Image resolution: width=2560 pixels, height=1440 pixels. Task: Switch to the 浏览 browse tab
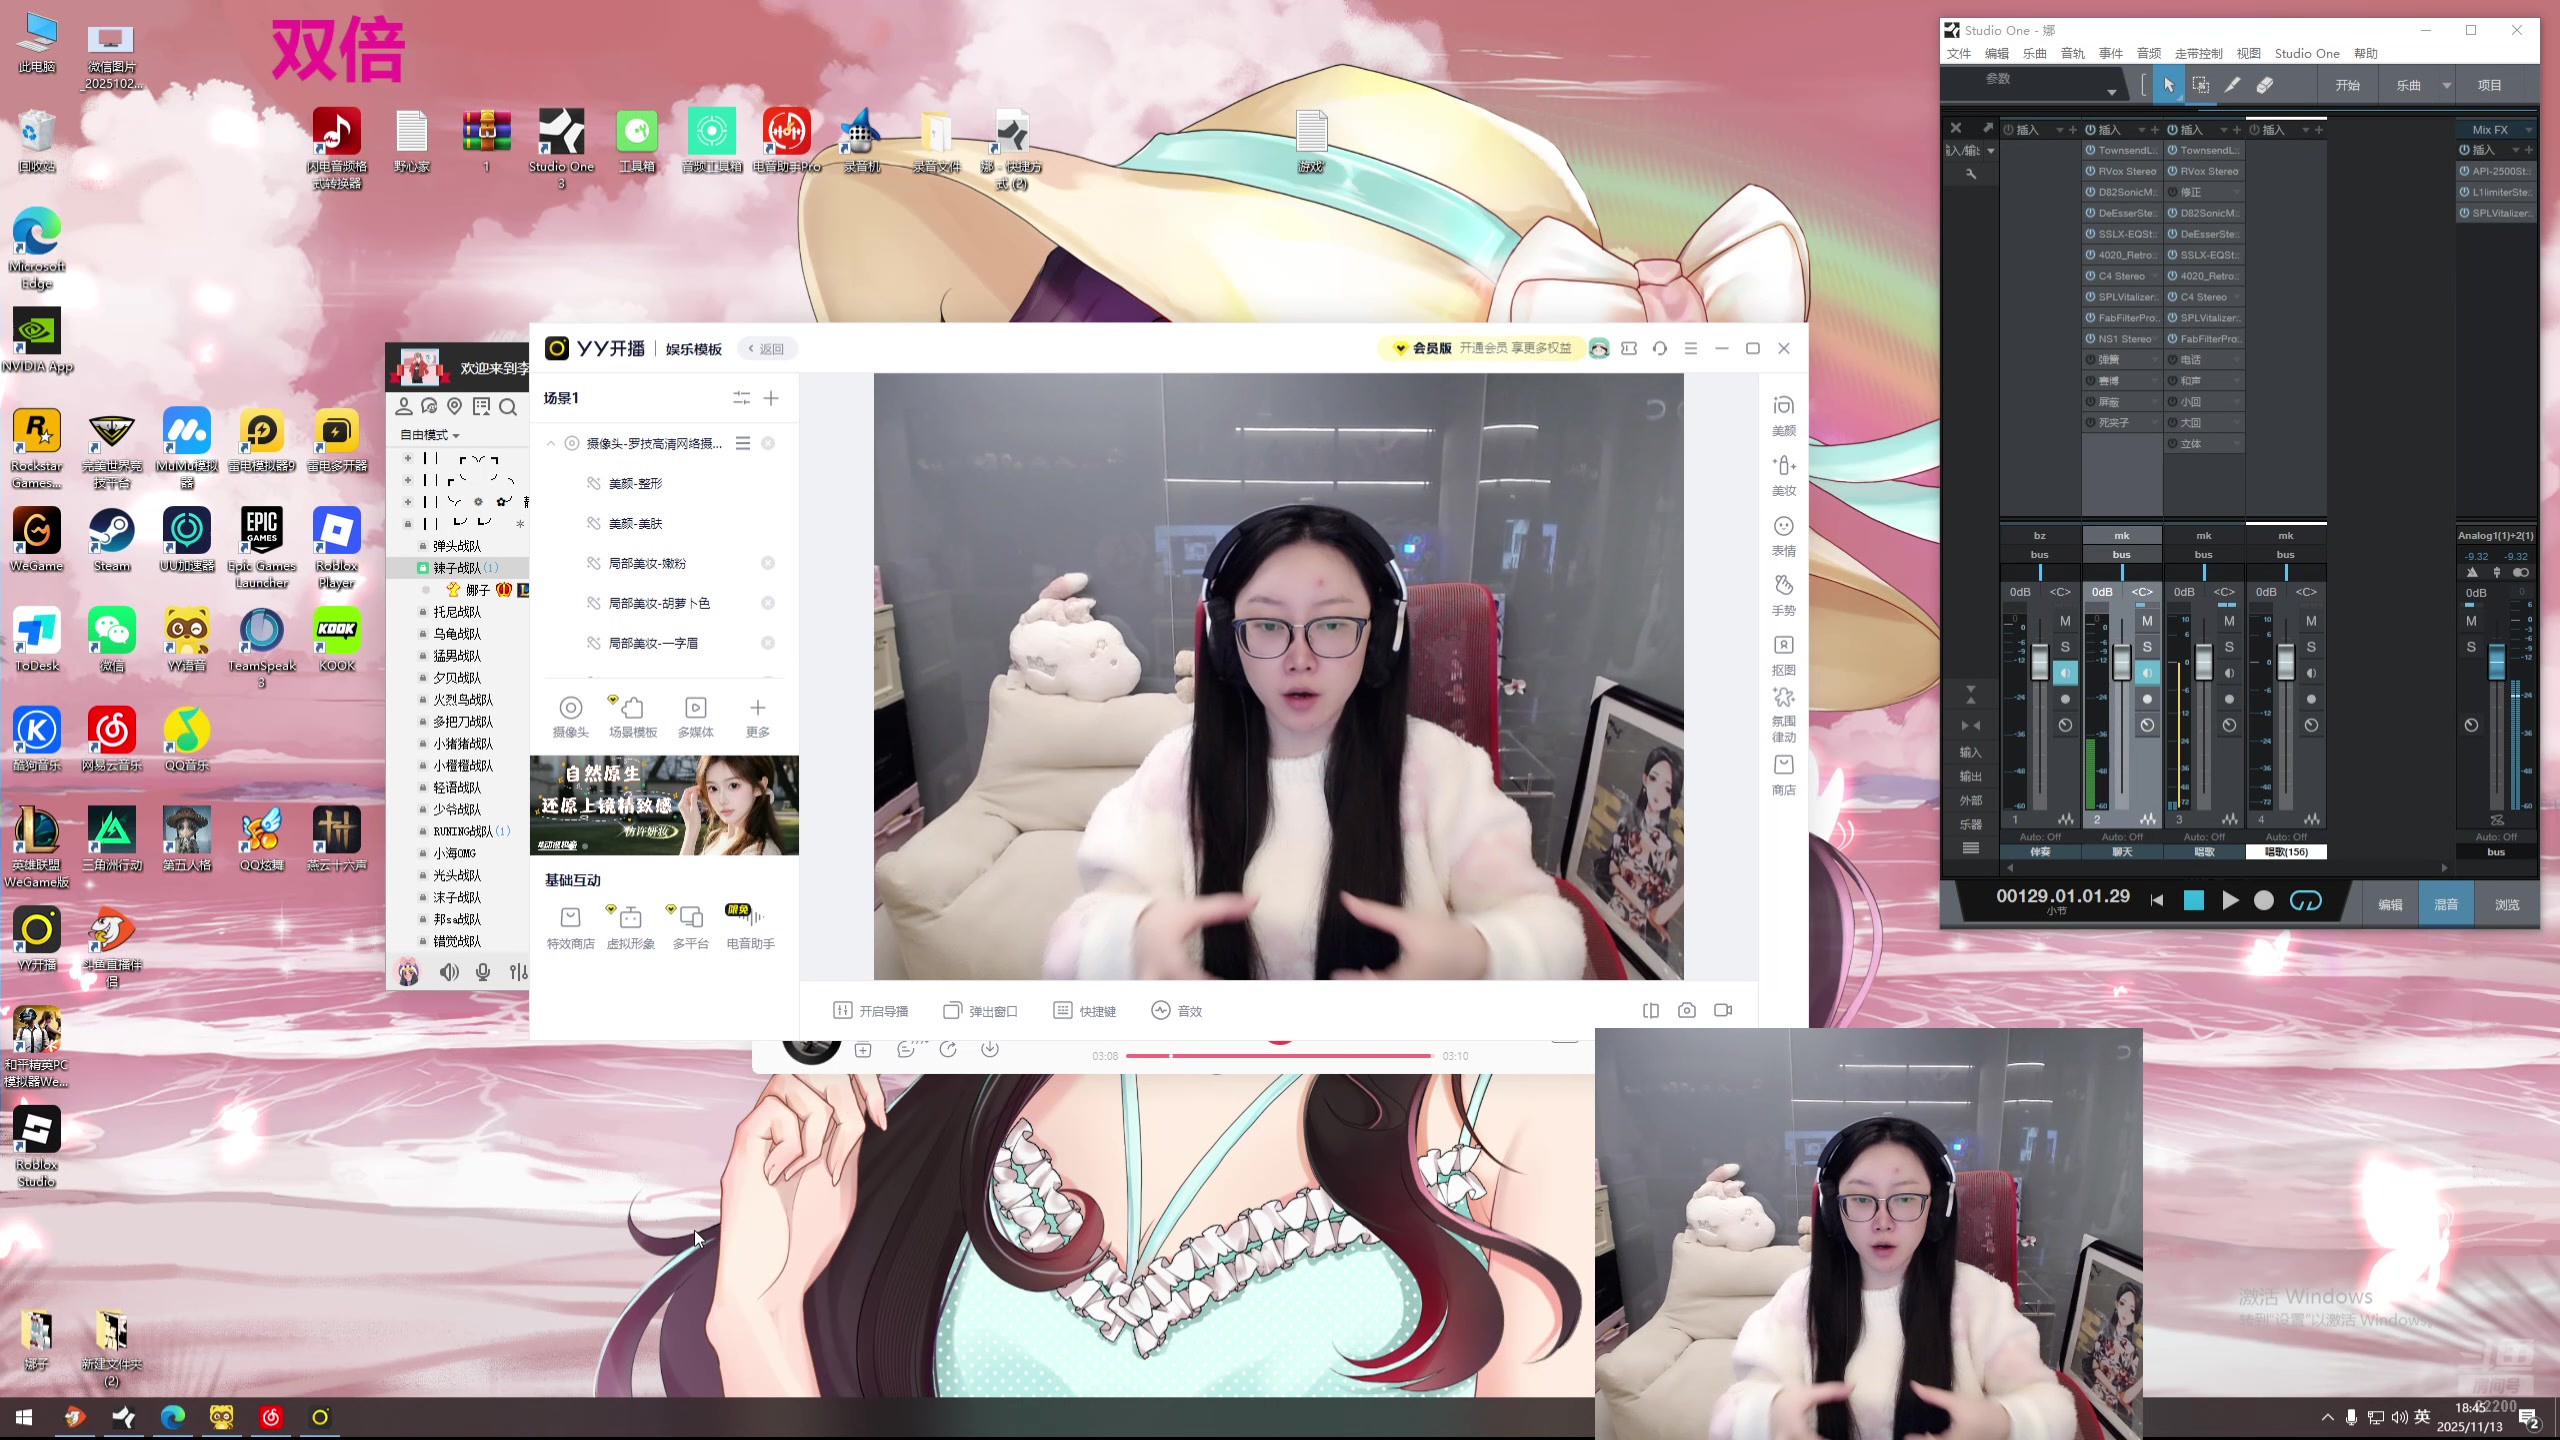[2506, 904]
